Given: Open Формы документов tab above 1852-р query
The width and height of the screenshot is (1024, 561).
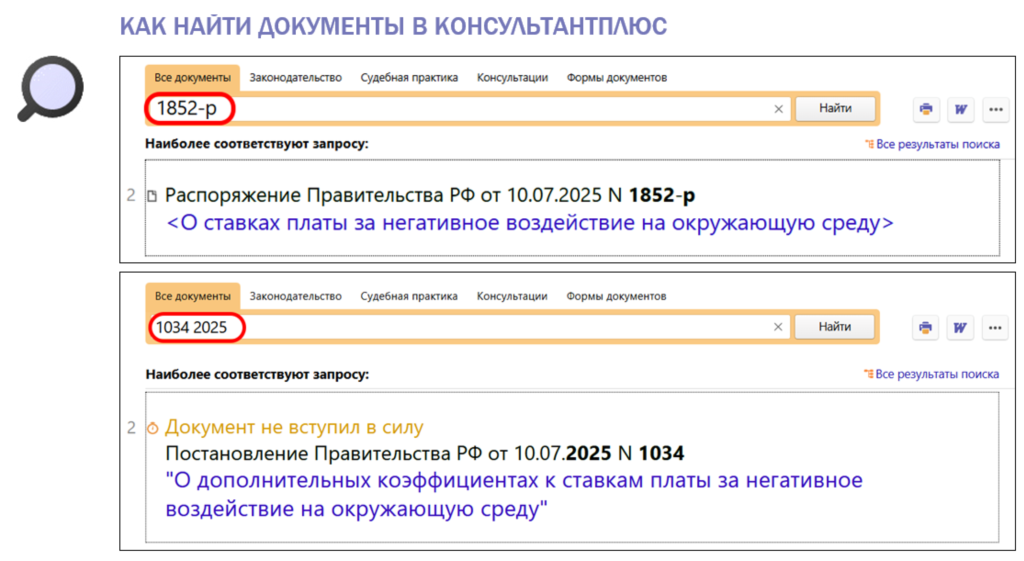Looking at the screenshot, I should [x=616, y=78].
